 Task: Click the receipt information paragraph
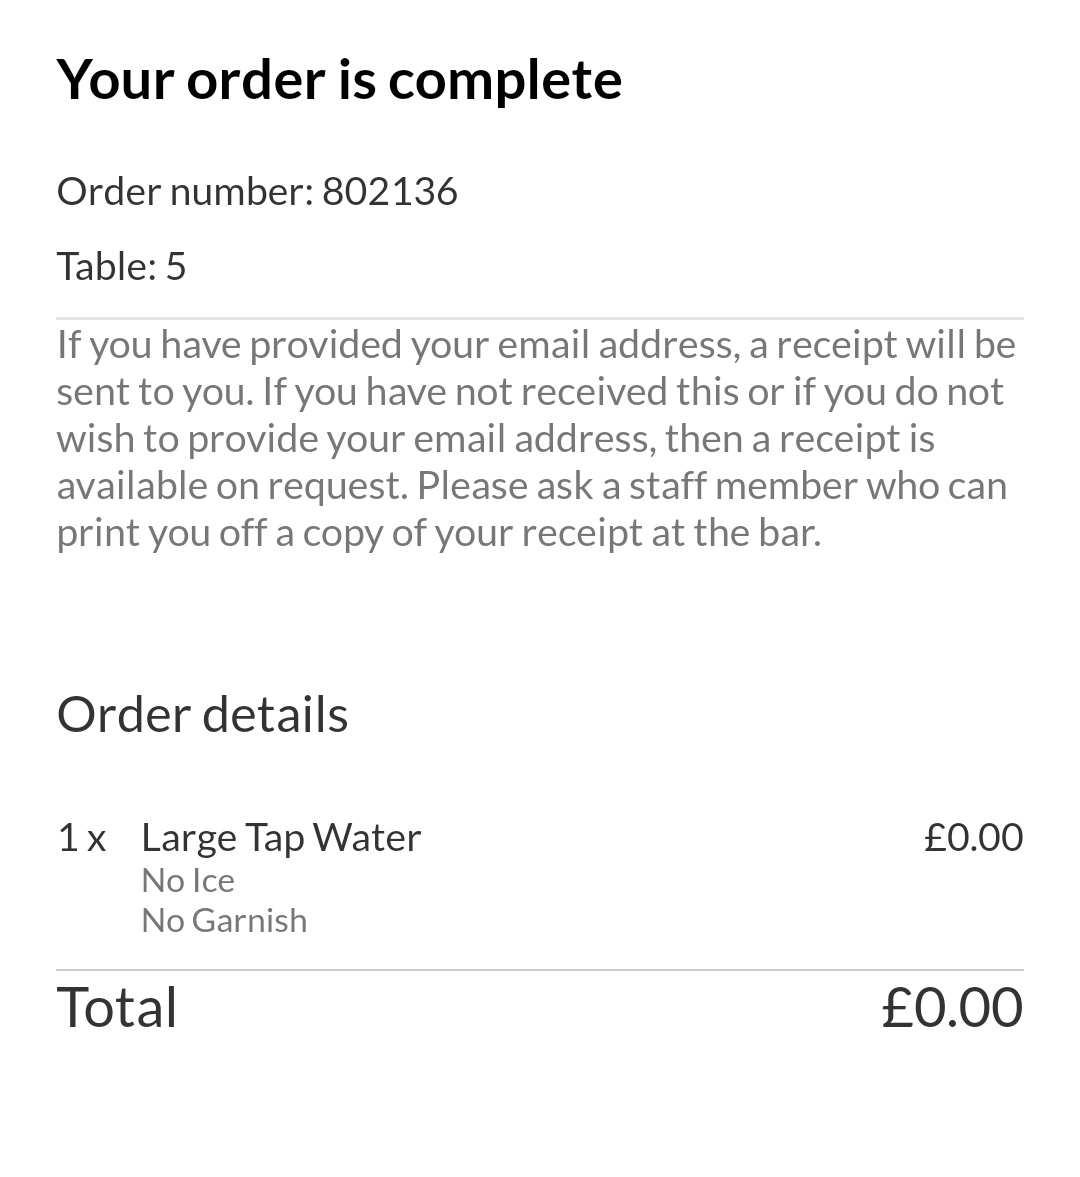(x=536, y=438)
